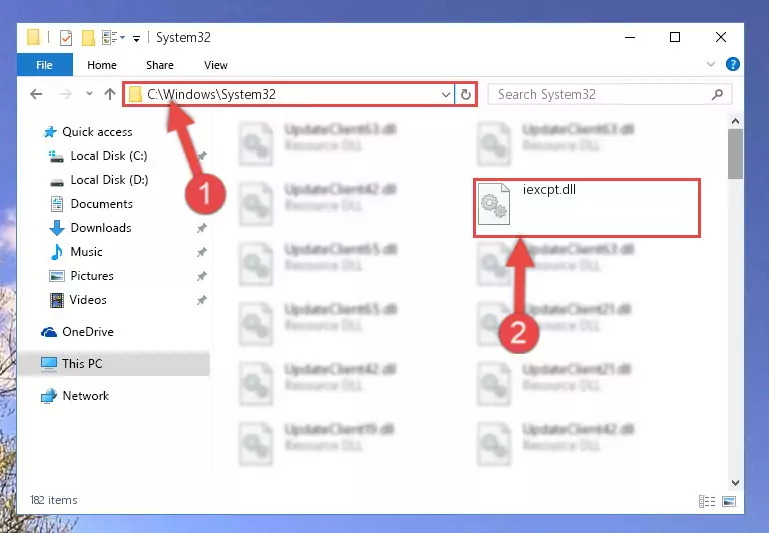Switch to the View ribbon tab

click(x=216, y=65)
